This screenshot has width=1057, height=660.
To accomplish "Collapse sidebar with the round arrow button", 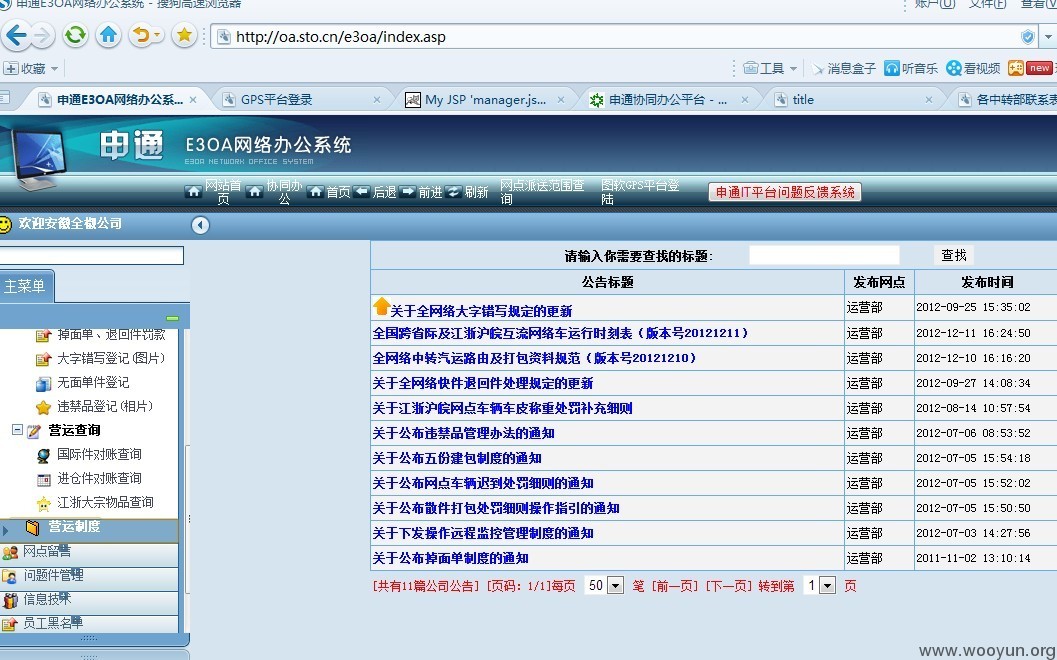I will point(200,224).
